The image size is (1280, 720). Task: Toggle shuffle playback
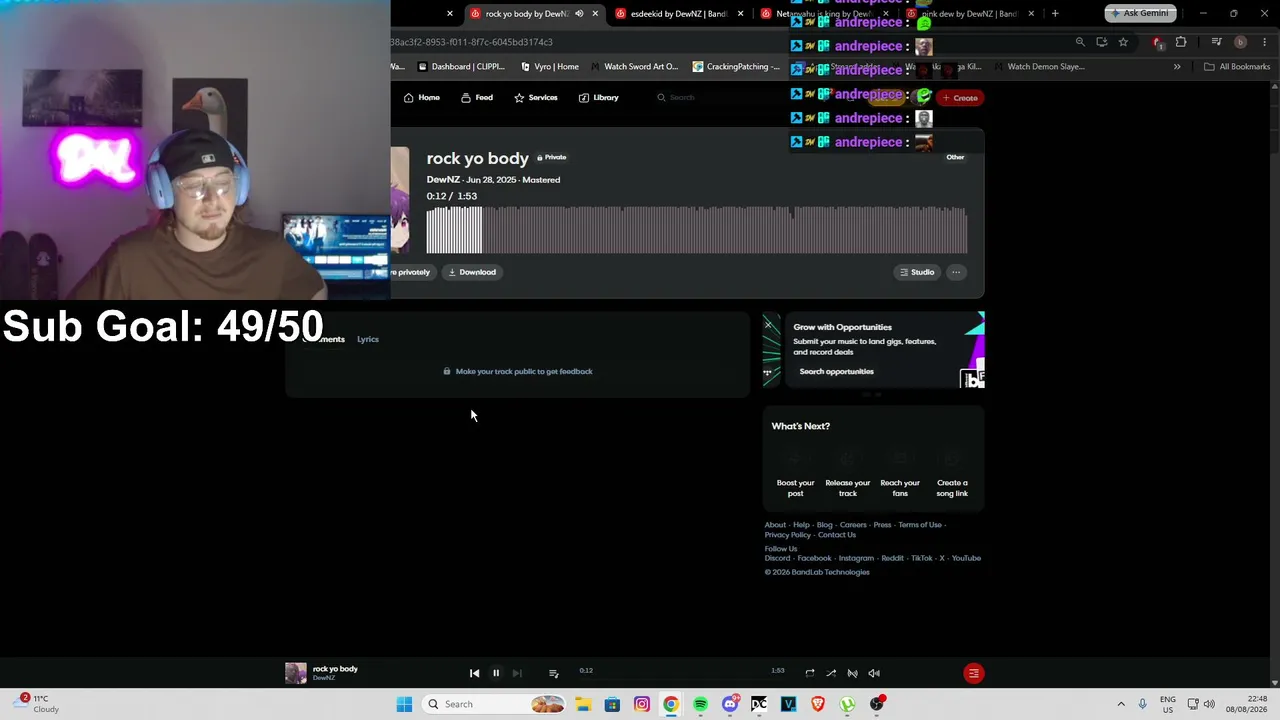(831, 673)
